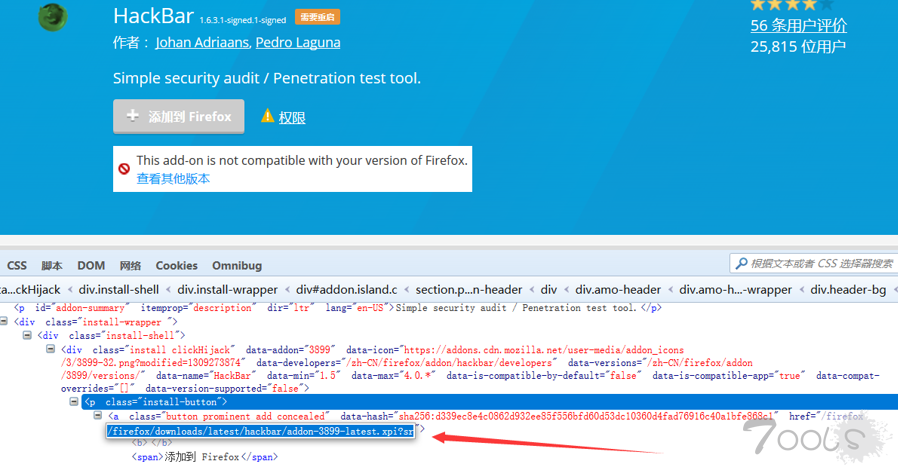Switch to the Cookies tab
Image resolution: width=898 pixels, height=470 pixels.
pos(176,266)
